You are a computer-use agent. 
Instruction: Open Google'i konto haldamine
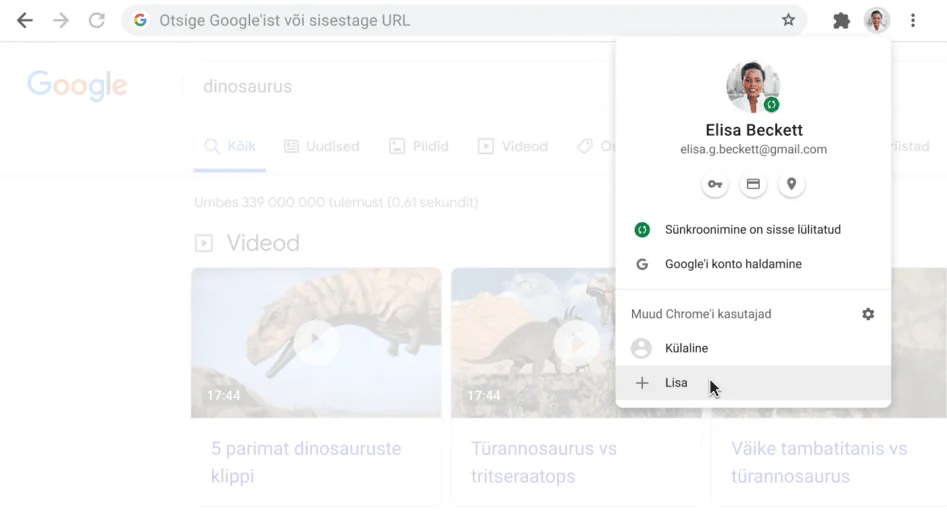[x=732, y=265]
